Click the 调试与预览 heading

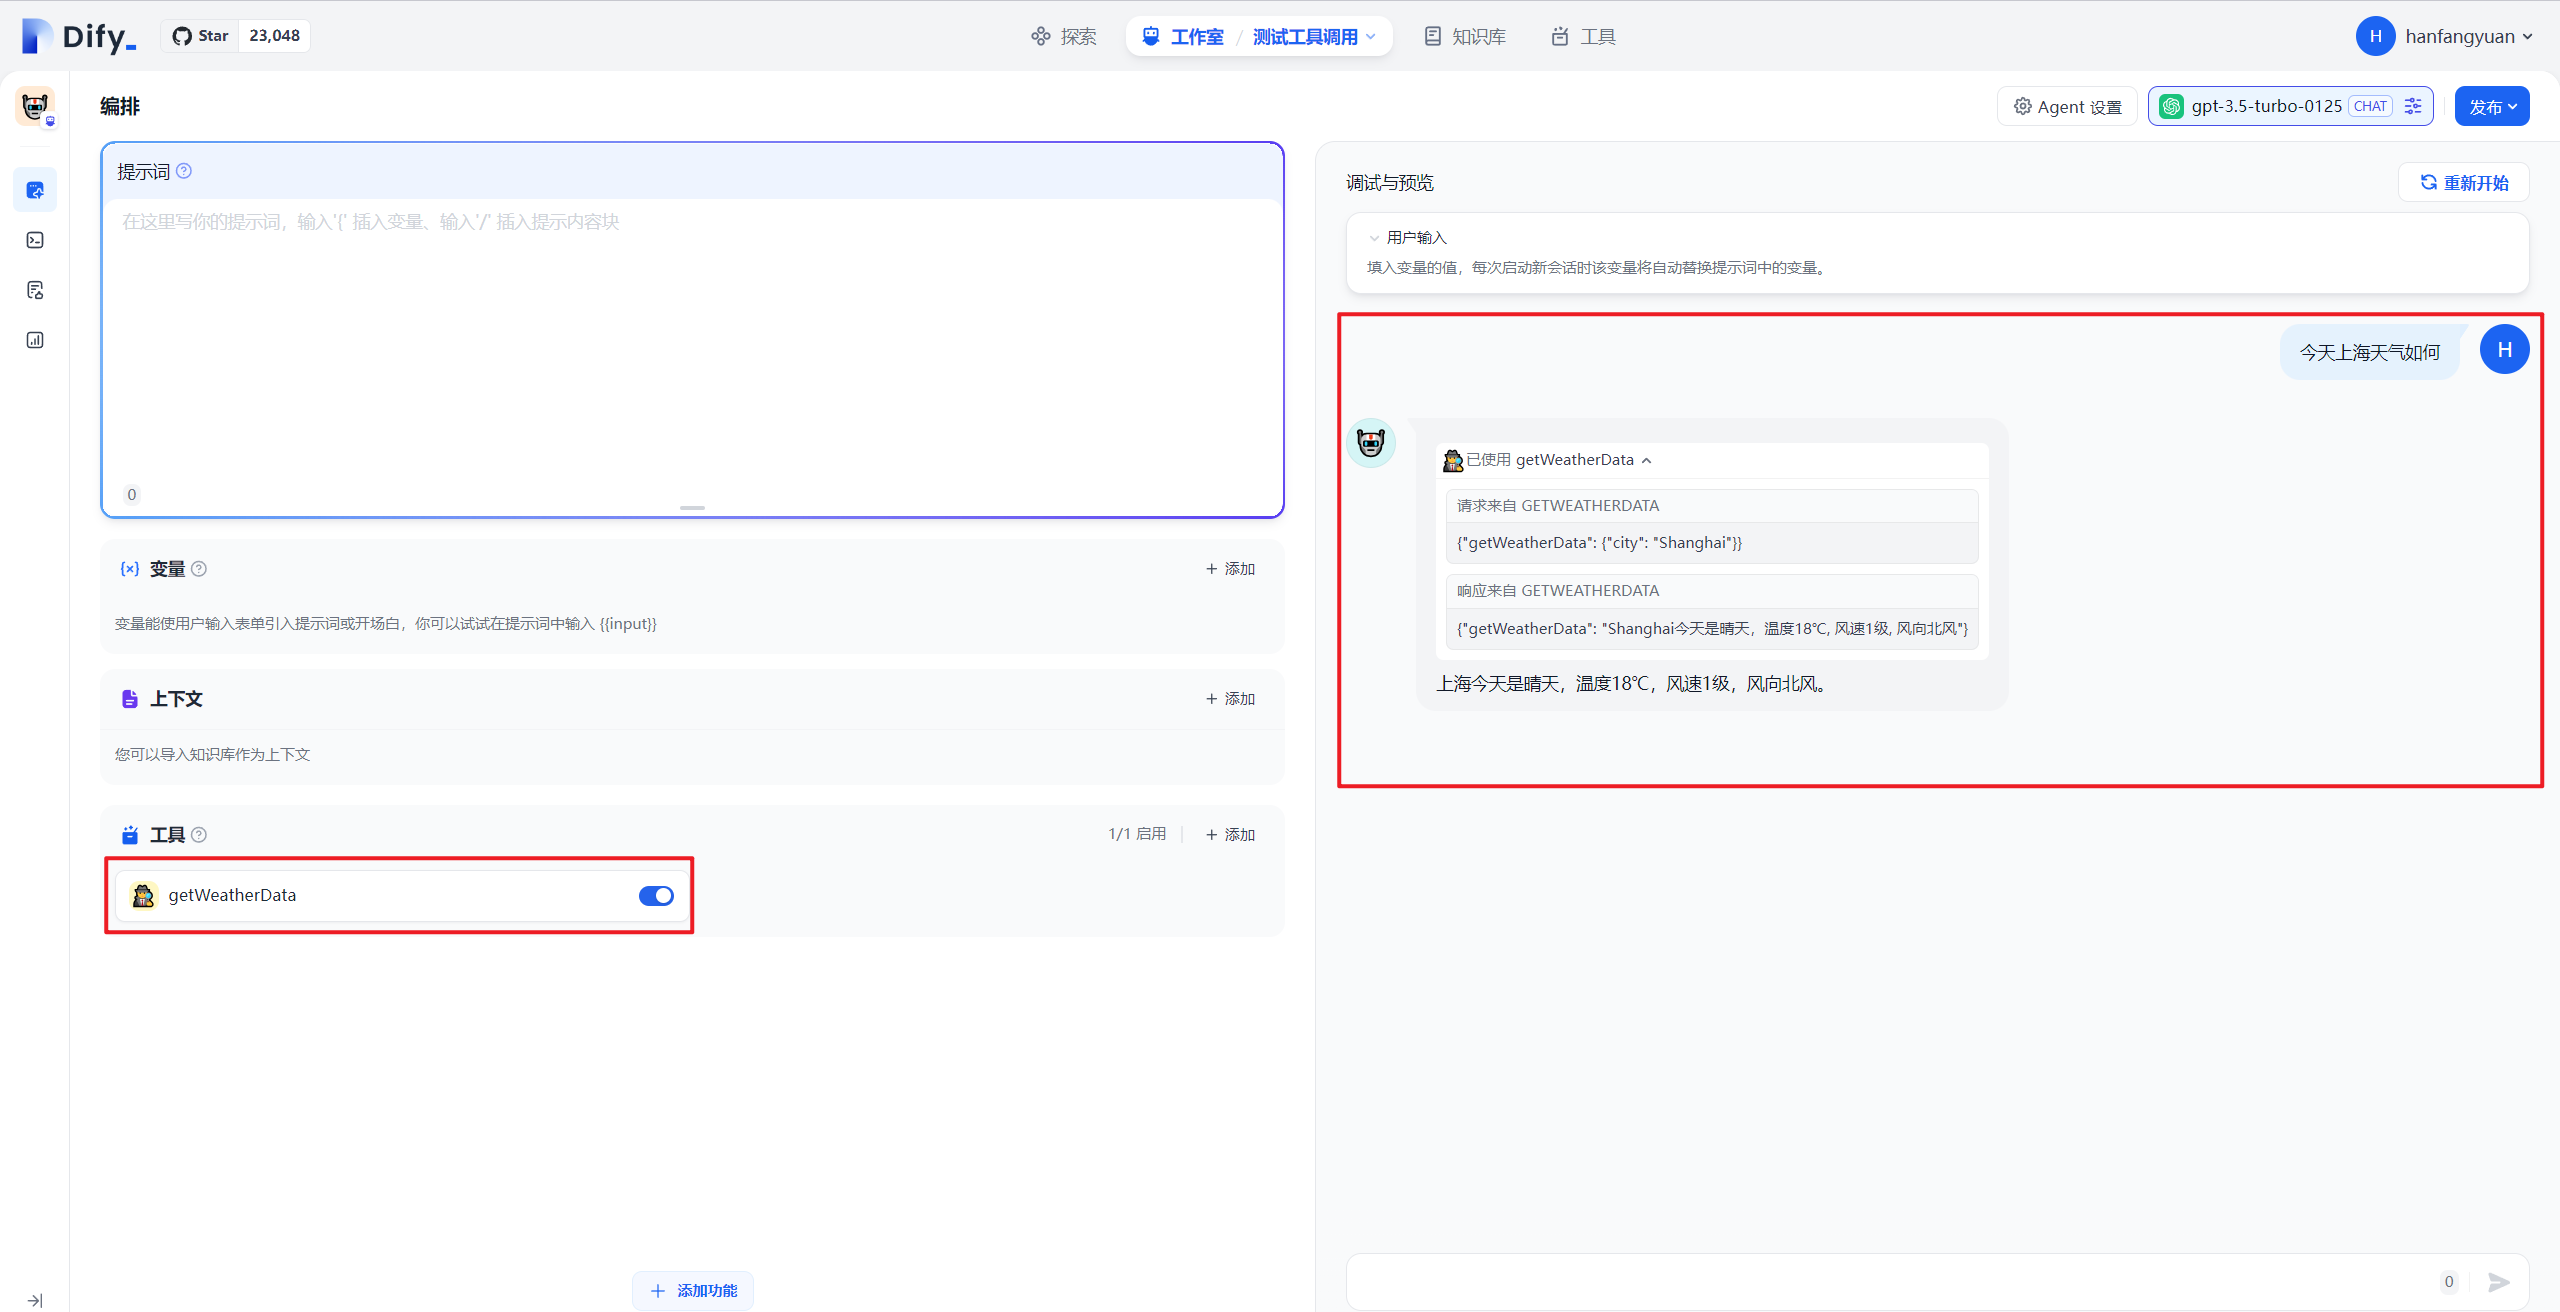coord(1390,183)
